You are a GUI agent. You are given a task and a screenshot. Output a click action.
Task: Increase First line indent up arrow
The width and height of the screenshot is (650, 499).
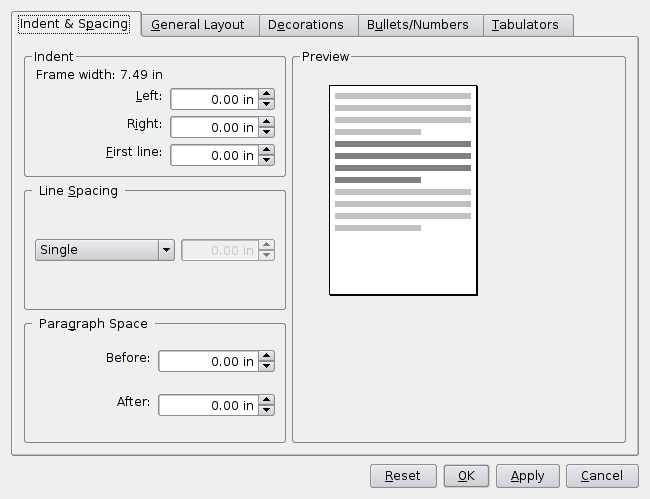(x=266, y=150)
